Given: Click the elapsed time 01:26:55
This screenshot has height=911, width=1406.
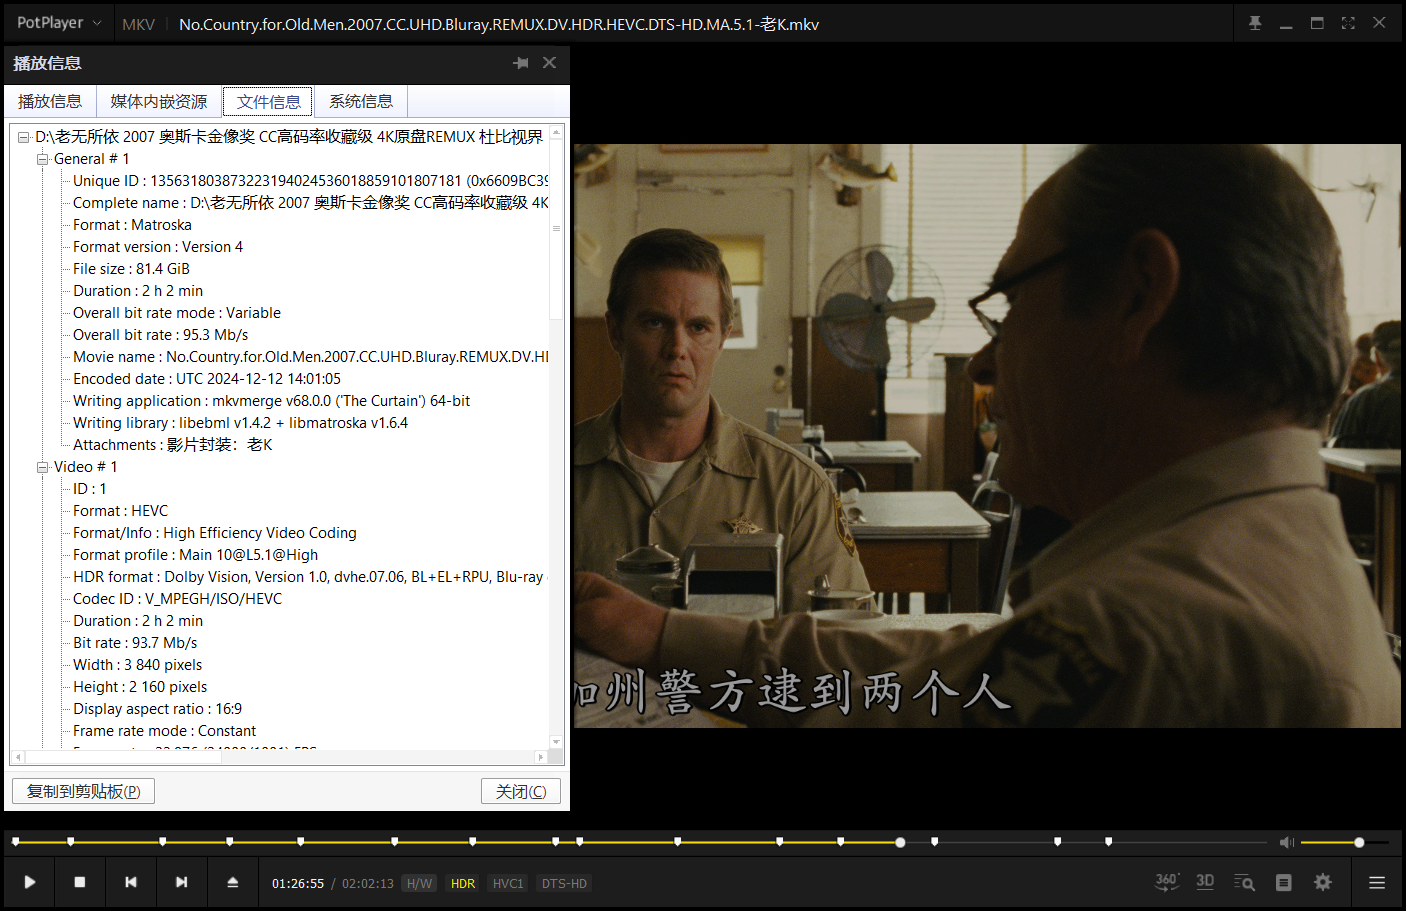Looking at the screenshot, I should [298, 883].
